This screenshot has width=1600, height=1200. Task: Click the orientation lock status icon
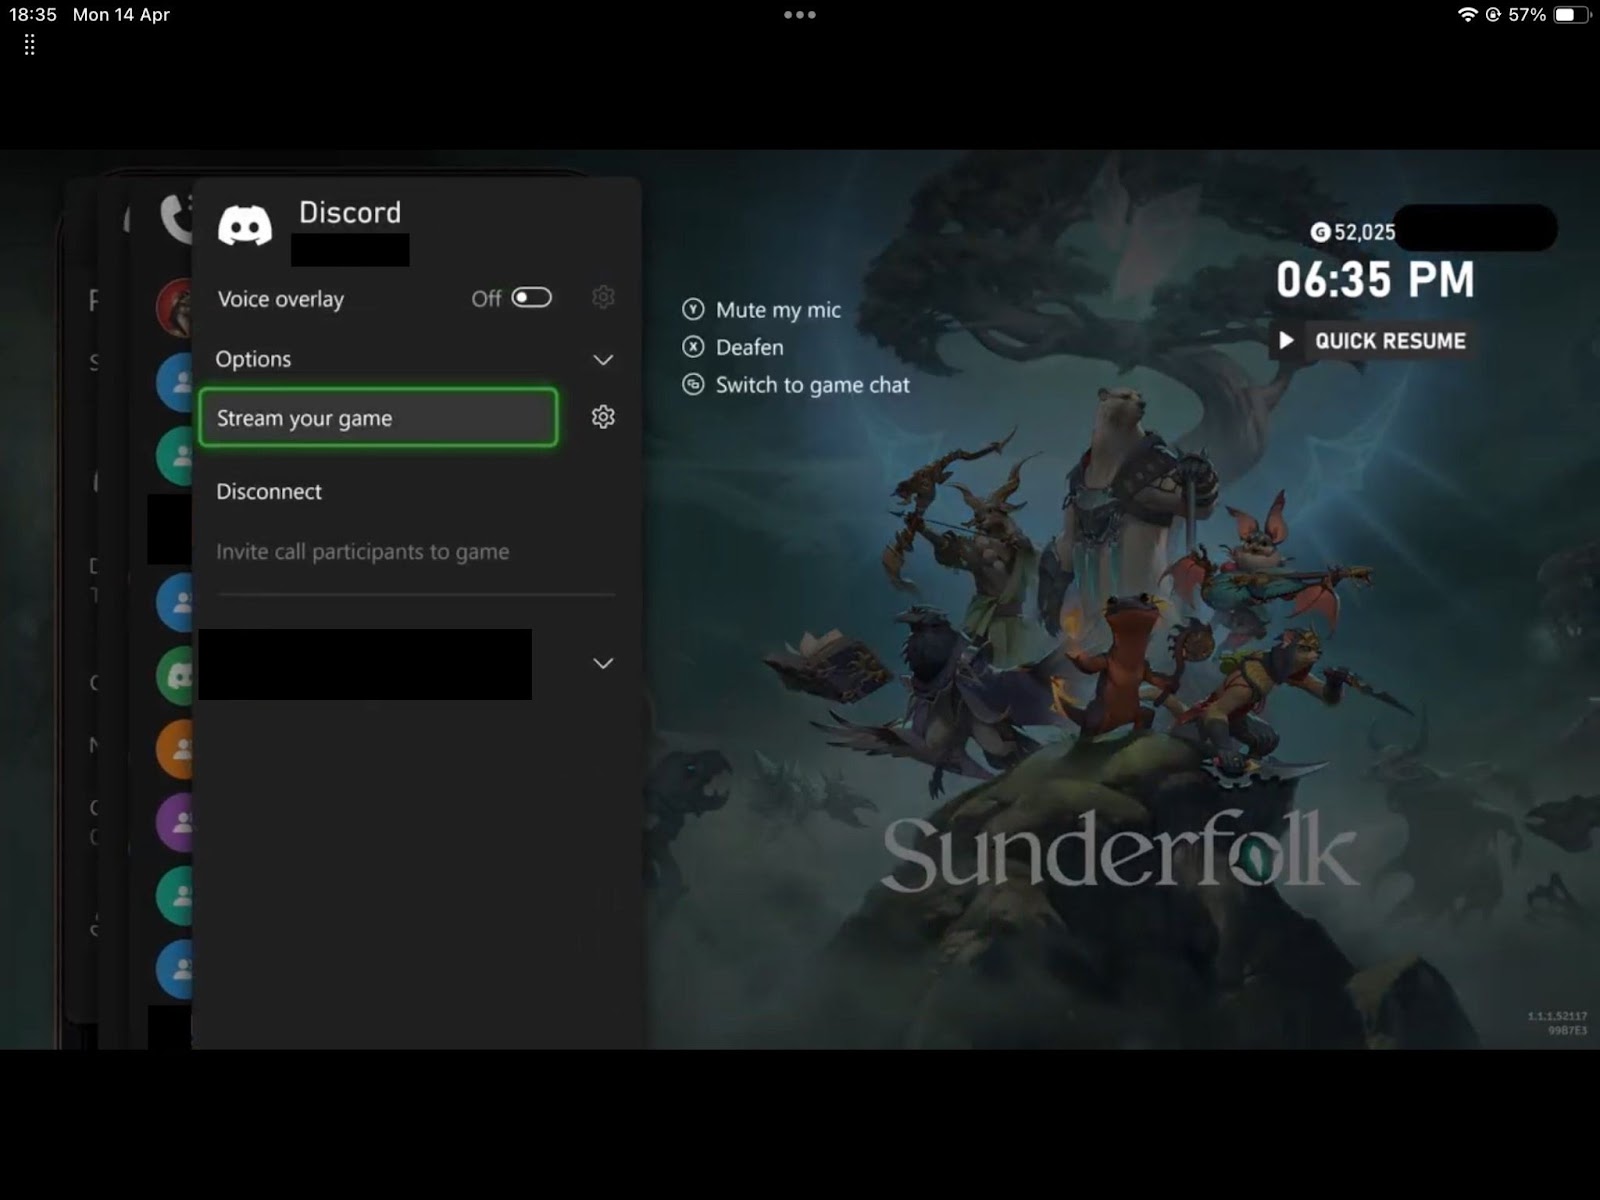point(1493,14)
